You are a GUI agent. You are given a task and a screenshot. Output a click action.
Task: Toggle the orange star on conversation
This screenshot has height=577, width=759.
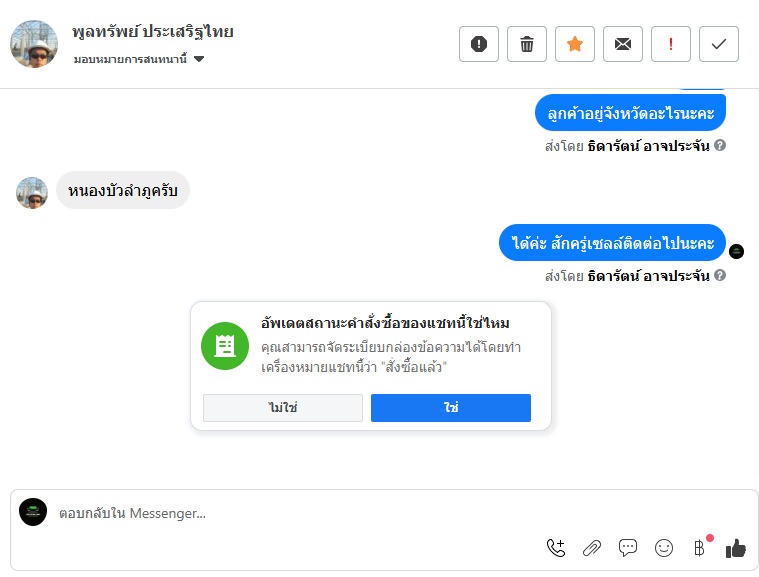[575, 44]
